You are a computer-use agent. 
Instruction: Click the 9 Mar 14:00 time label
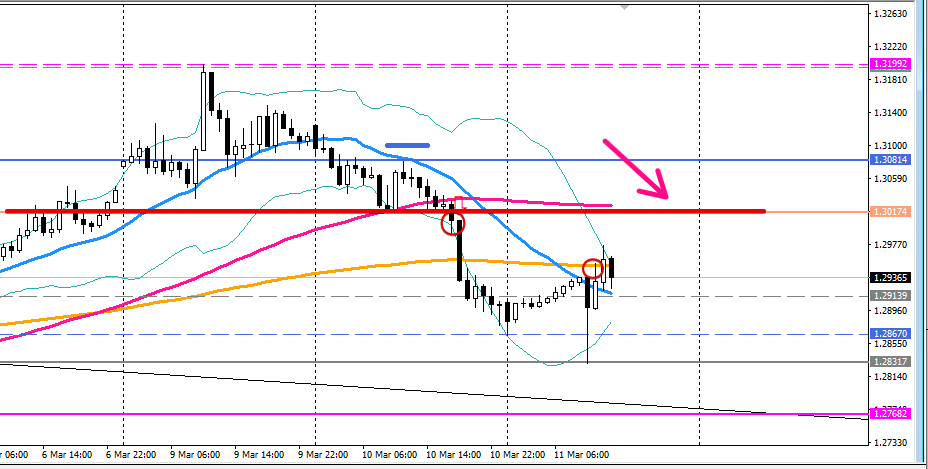click(259, 455)
